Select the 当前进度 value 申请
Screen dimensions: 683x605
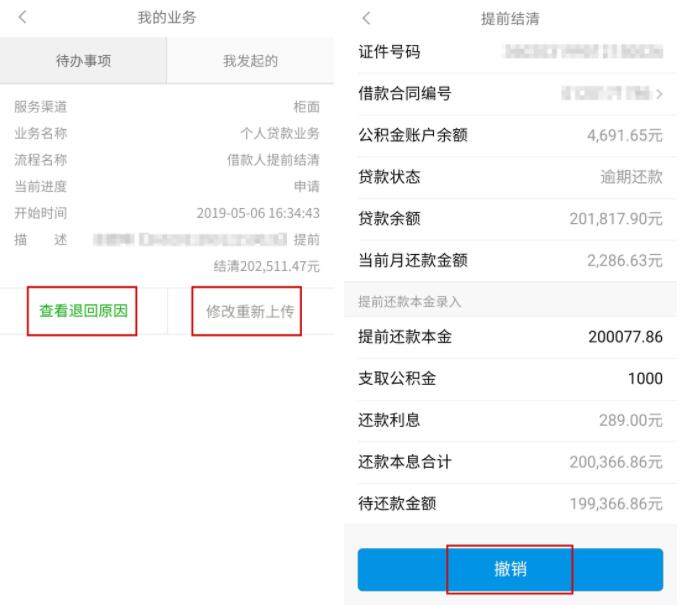[x=307, y=186]
